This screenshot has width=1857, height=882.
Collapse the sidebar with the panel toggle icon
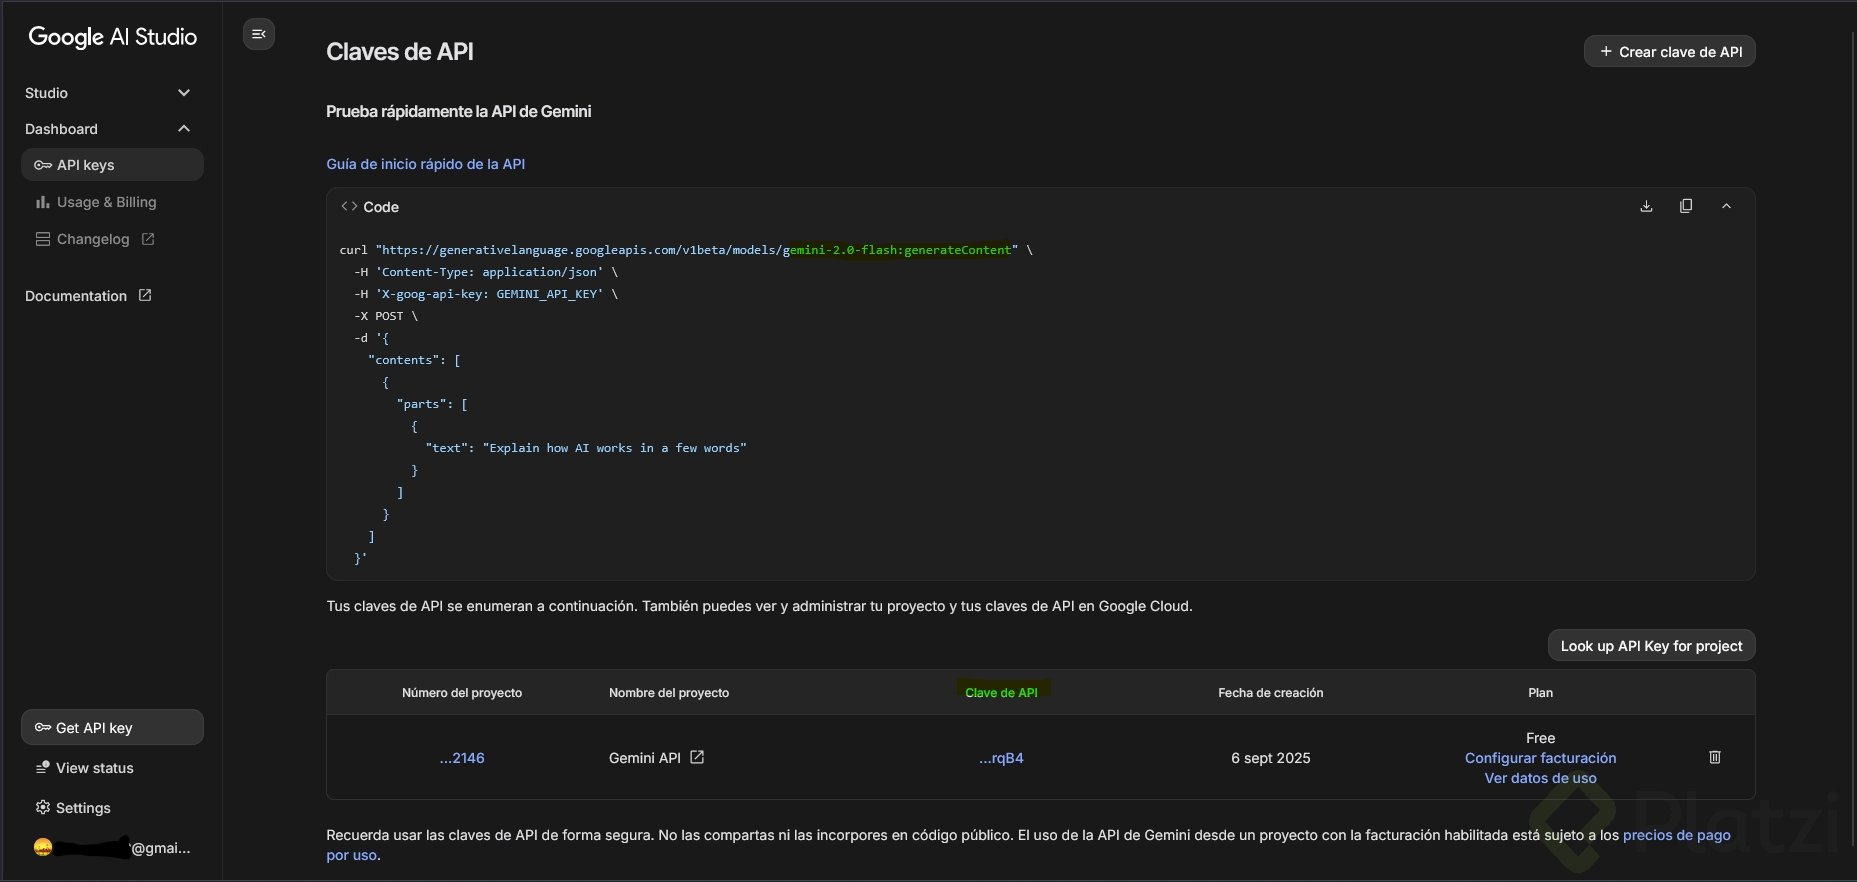(259, 35)
